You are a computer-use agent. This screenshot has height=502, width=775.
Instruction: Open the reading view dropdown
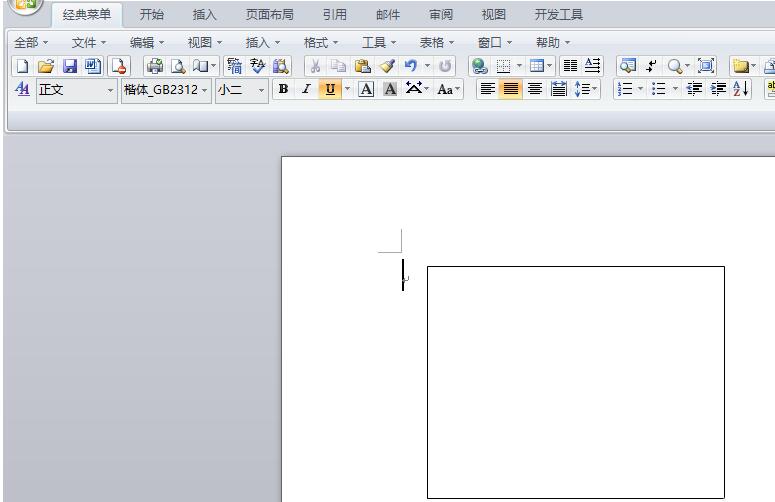(205, 66)
